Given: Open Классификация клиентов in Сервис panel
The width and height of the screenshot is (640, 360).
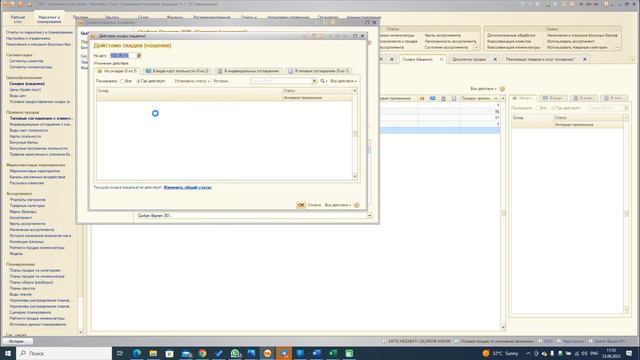Looking at the screenshot, I should pyautogui.click(x=509, y=41).
